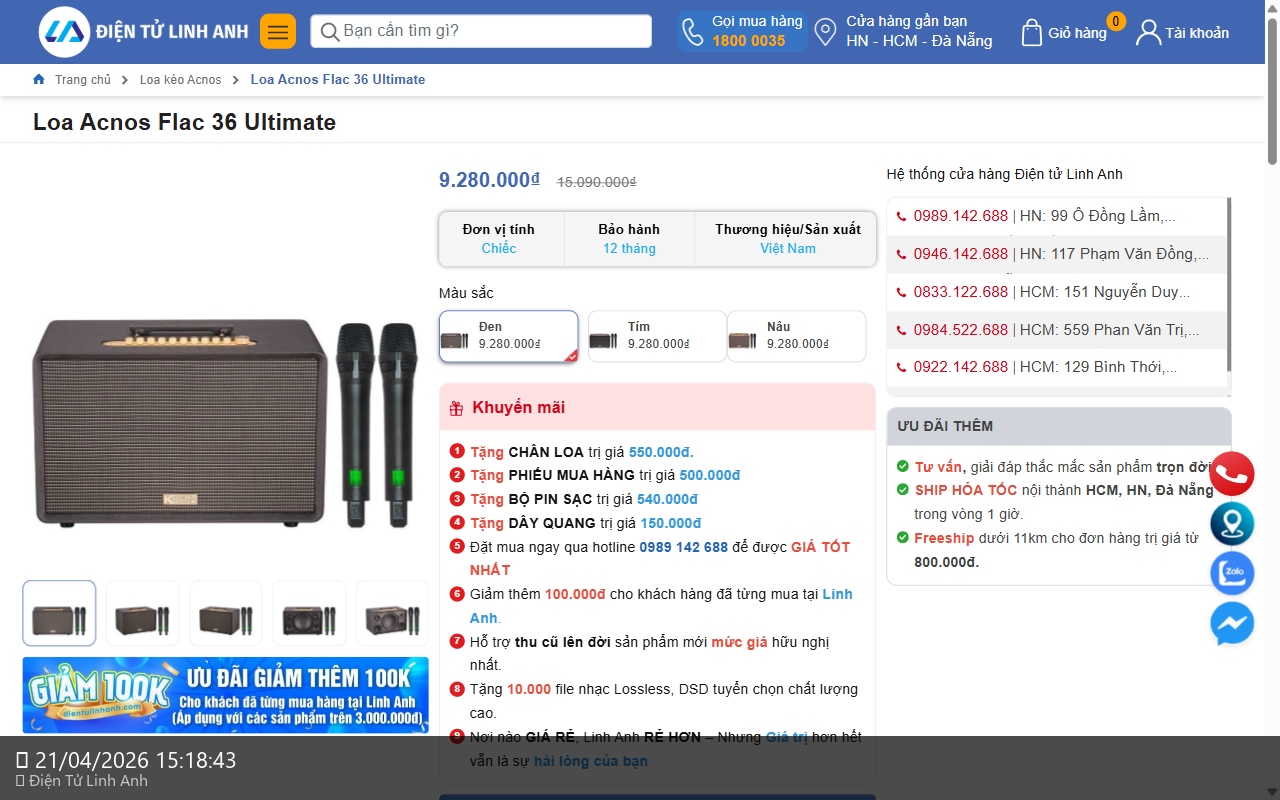This screenshot has width=1280, height=800.
Task: Click phone icon next to 0989.142.688
Action: [x=901, y=216]
